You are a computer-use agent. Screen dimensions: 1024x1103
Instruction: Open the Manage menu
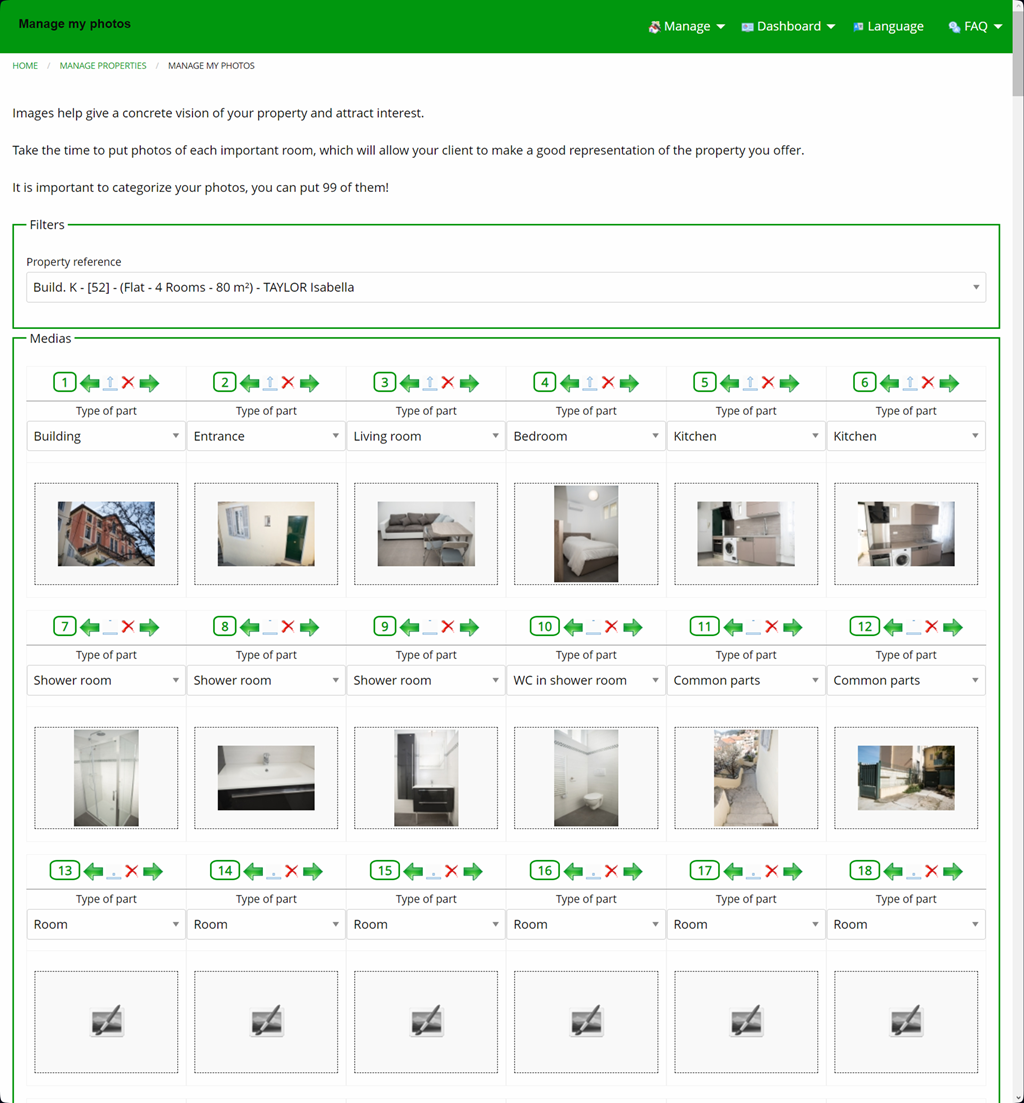tap(686, 27)
